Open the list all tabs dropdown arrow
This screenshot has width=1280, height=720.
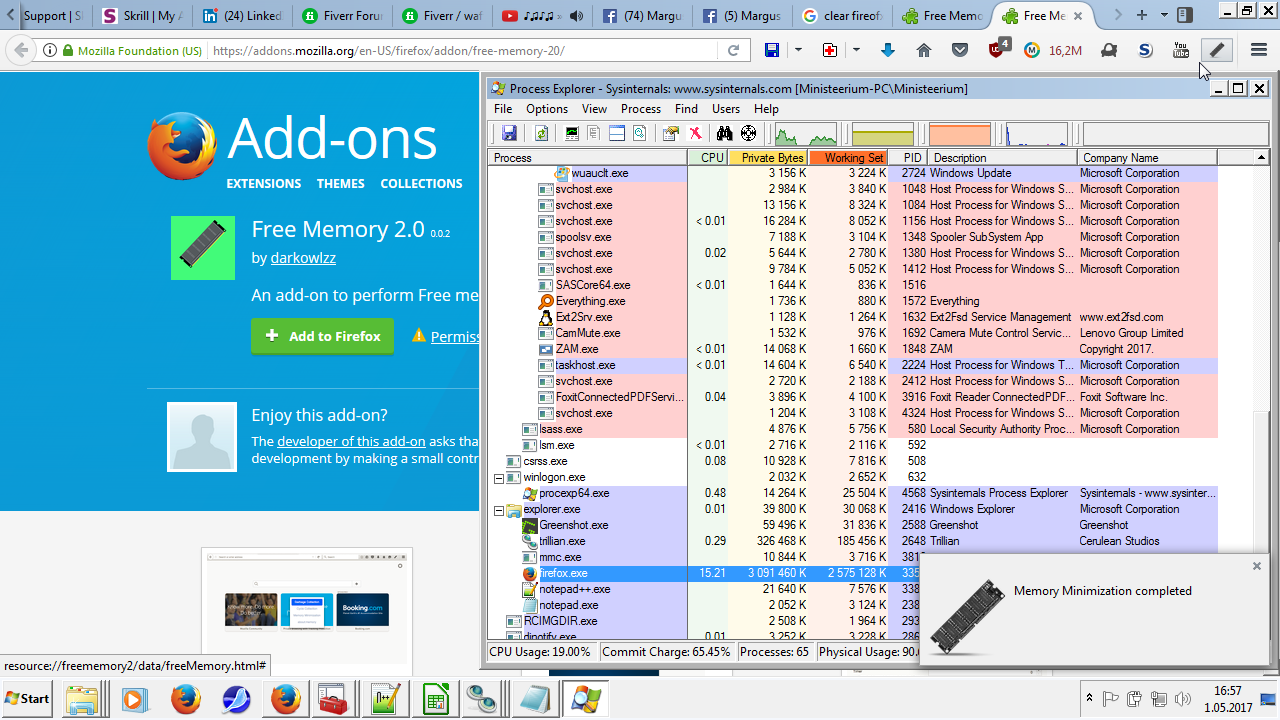[1164, 15]
